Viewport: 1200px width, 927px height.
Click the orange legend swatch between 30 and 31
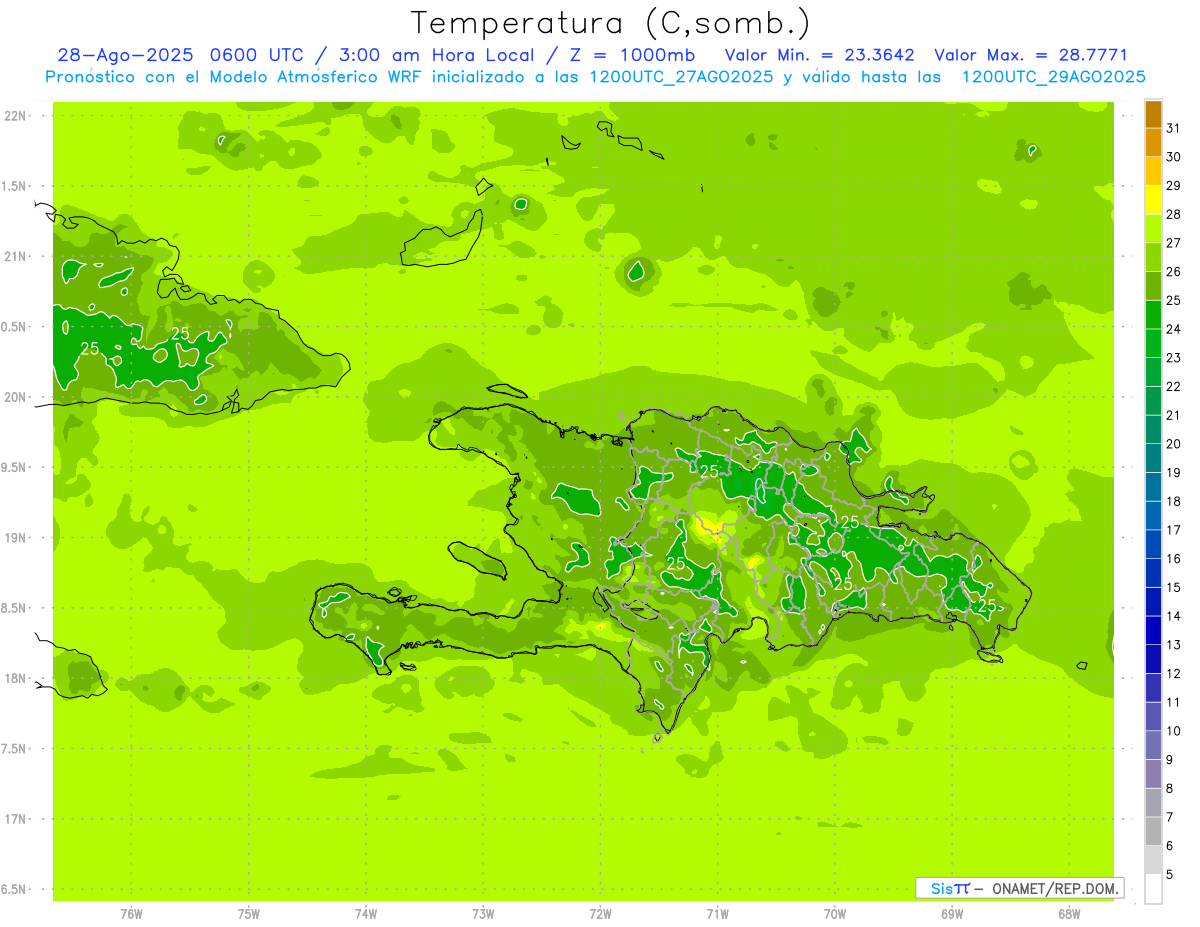(1153, 142)
